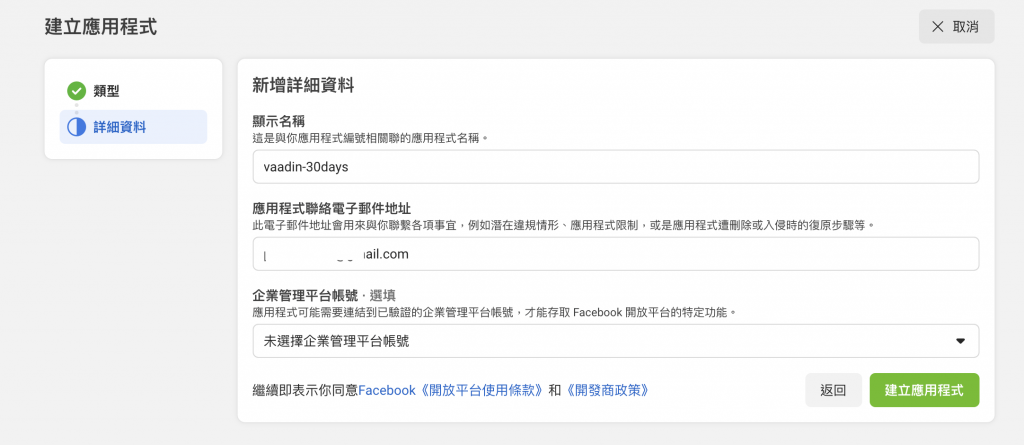Viewport: 1024px width, 445px height.
Task: Focus the 應用程式聯絡電子郵件地址 input field
Action: 616,254
